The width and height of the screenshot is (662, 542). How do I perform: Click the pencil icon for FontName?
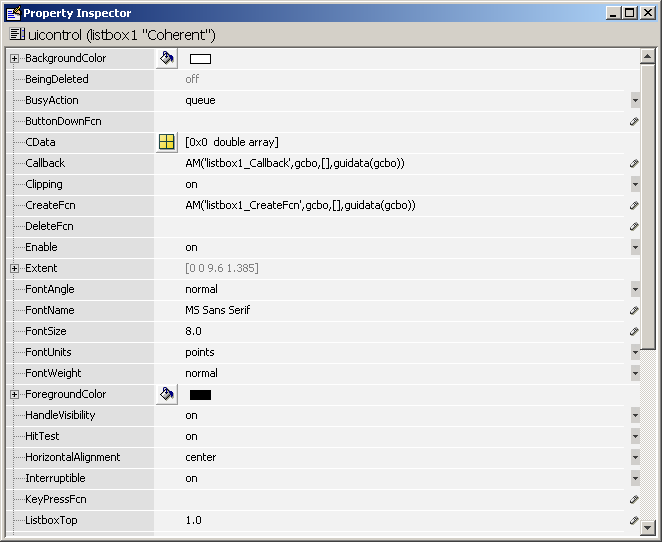click(x=634, y=310)
